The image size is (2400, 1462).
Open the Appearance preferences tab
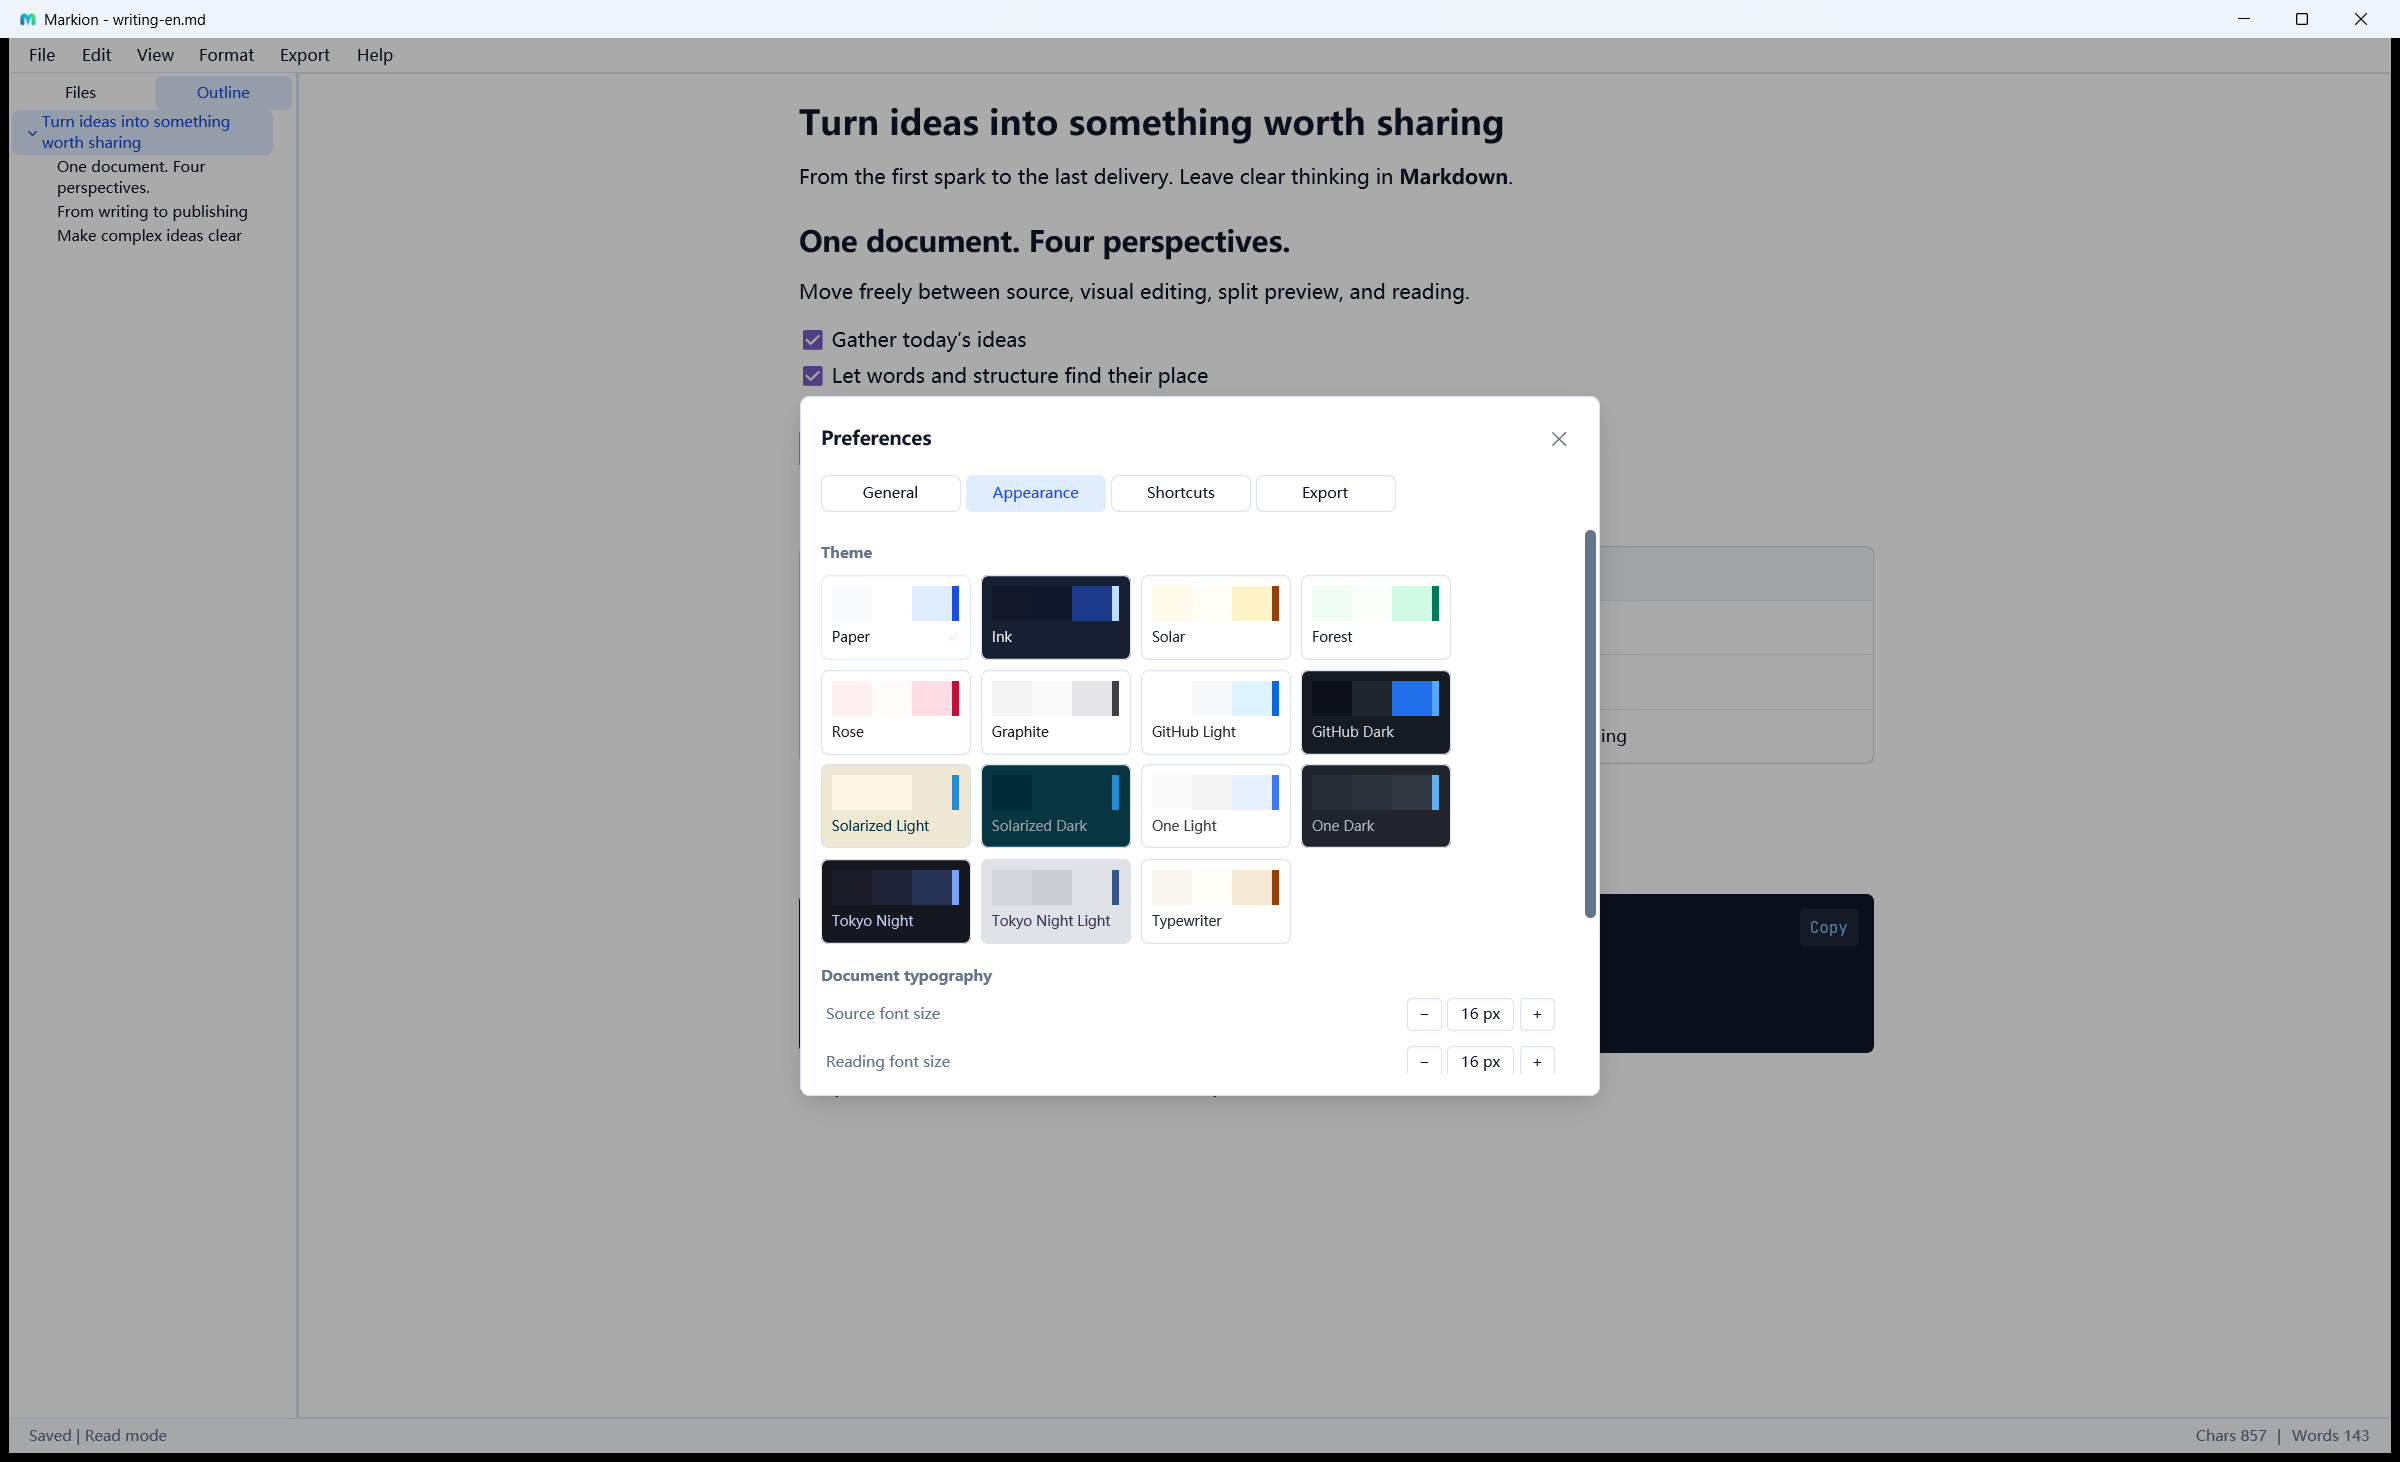1035,493
